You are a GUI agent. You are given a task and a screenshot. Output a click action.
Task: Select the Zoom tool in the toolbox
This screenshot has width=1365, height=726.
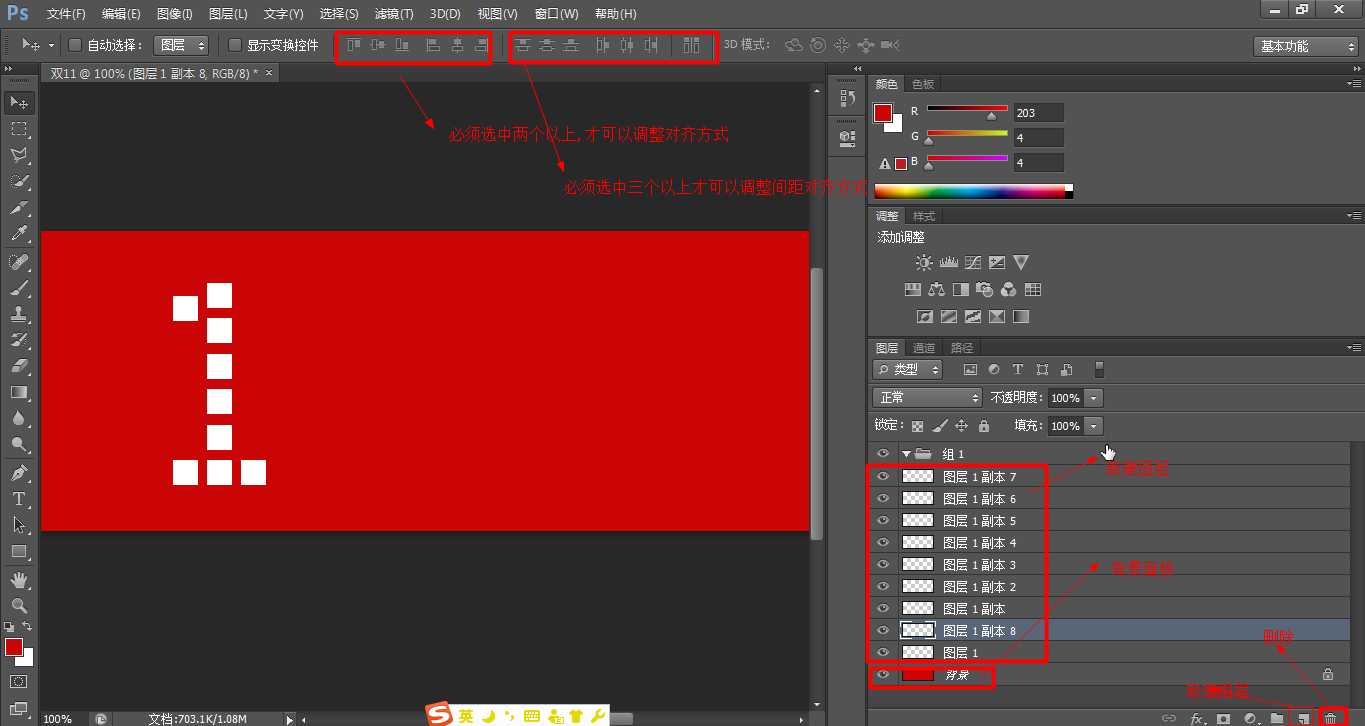19,606
